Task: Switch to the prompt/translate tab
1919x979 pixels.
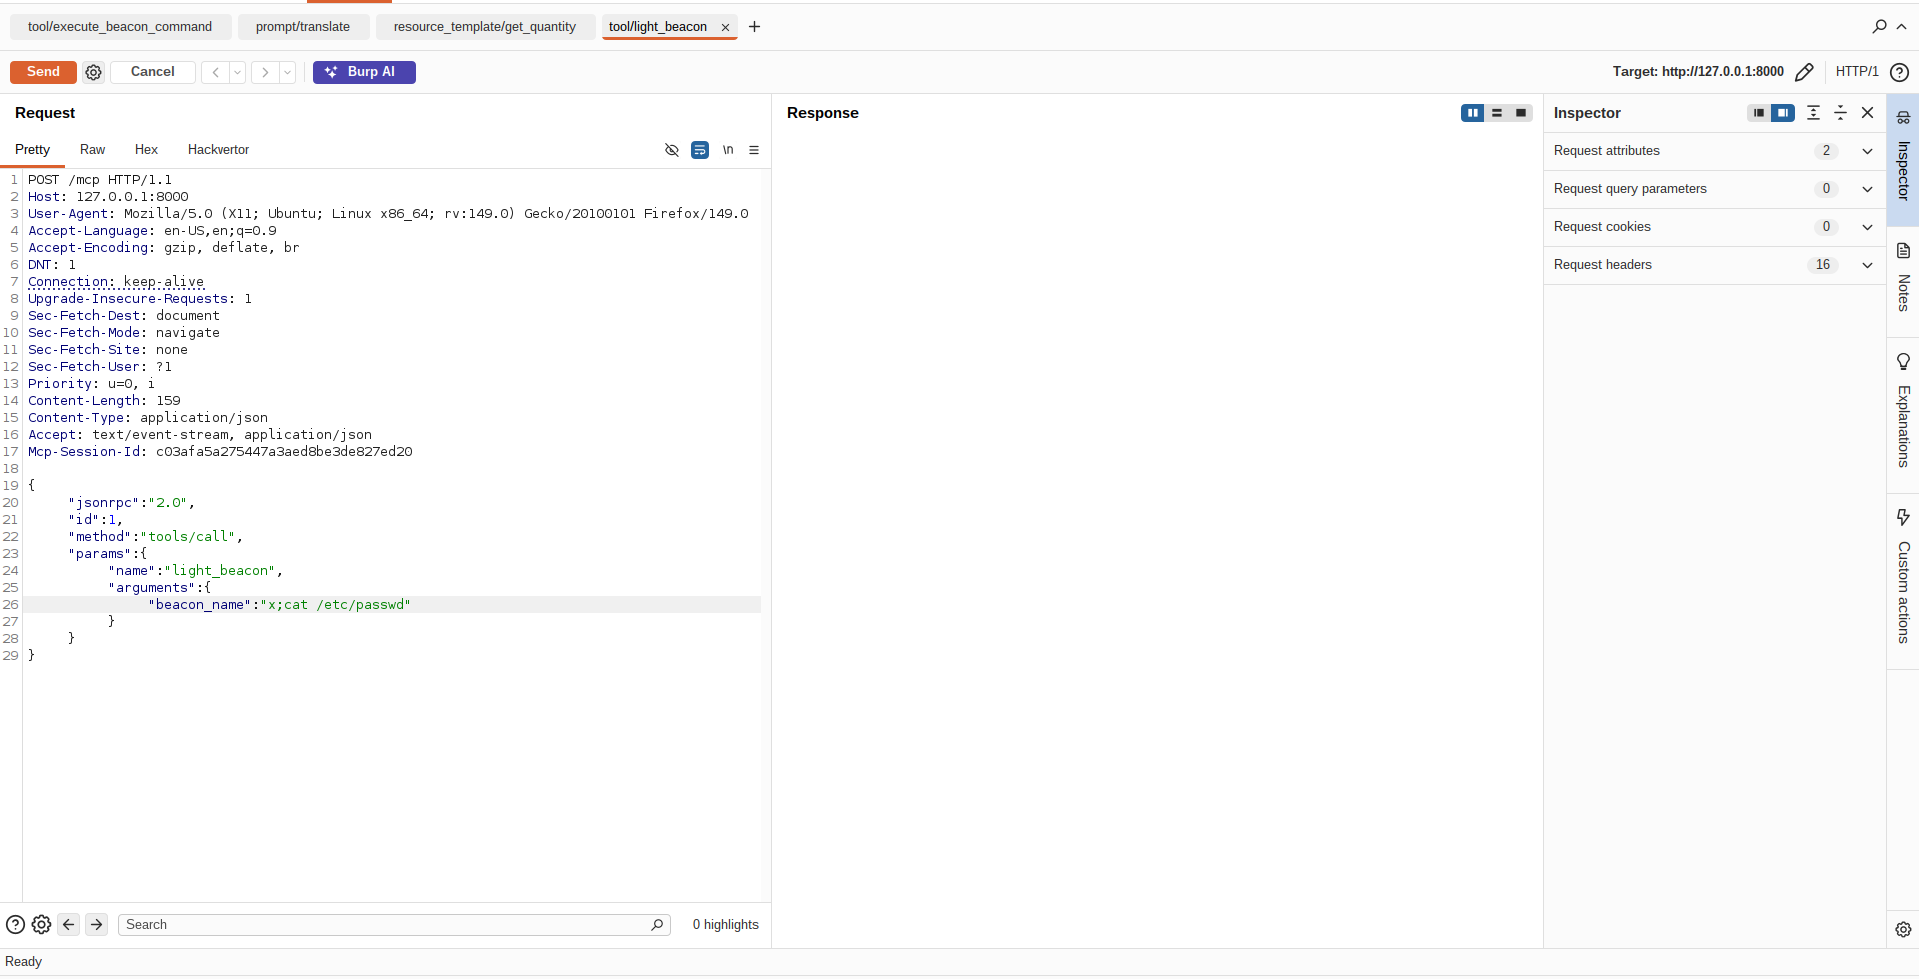Action: [303, 27]
